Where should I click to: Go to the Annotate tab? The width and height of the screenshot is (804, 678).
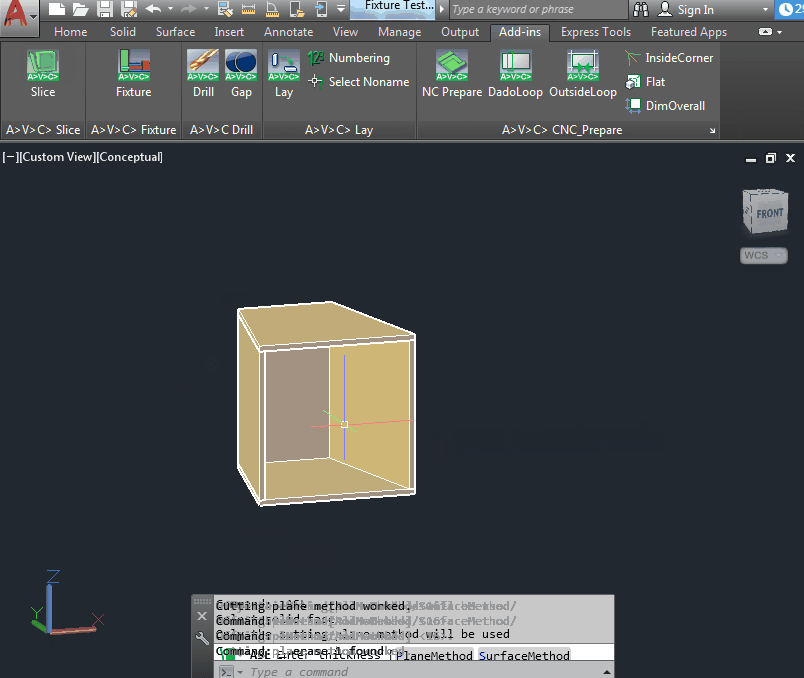288,32
